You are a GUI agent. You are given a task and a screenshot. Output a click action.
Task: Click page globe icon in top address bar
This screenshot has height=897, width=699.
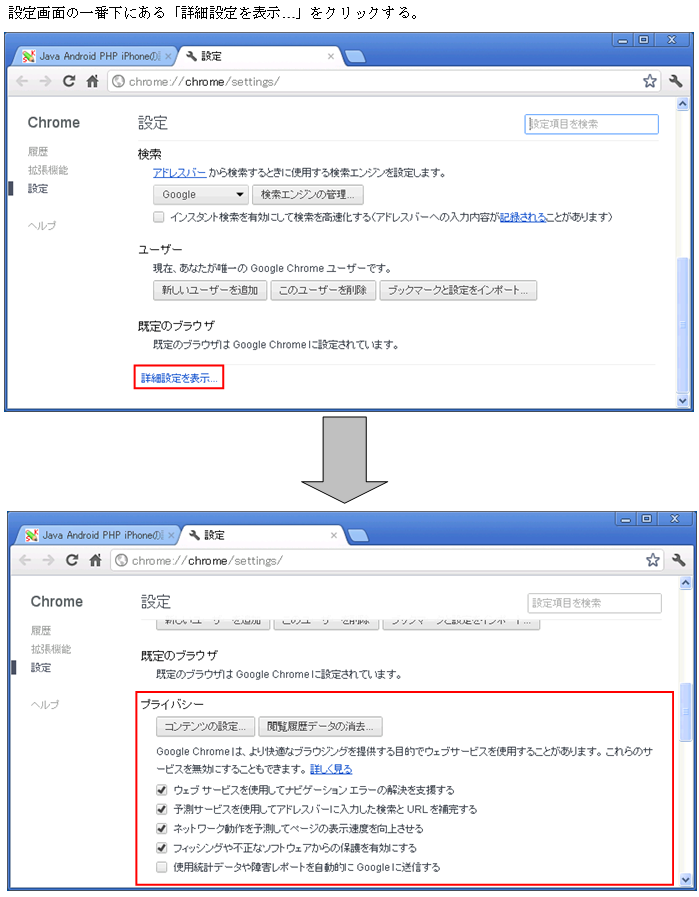pos(118,81)
